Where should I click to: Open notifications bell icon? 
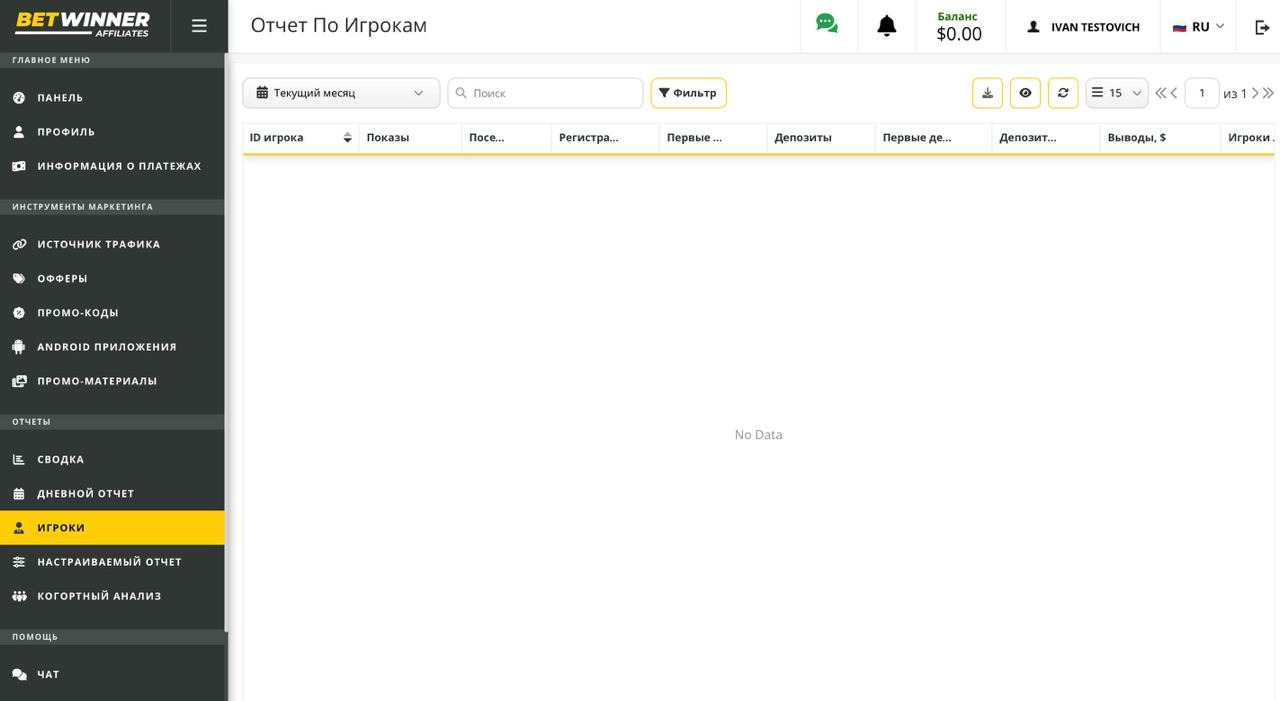tap(886, 27)
